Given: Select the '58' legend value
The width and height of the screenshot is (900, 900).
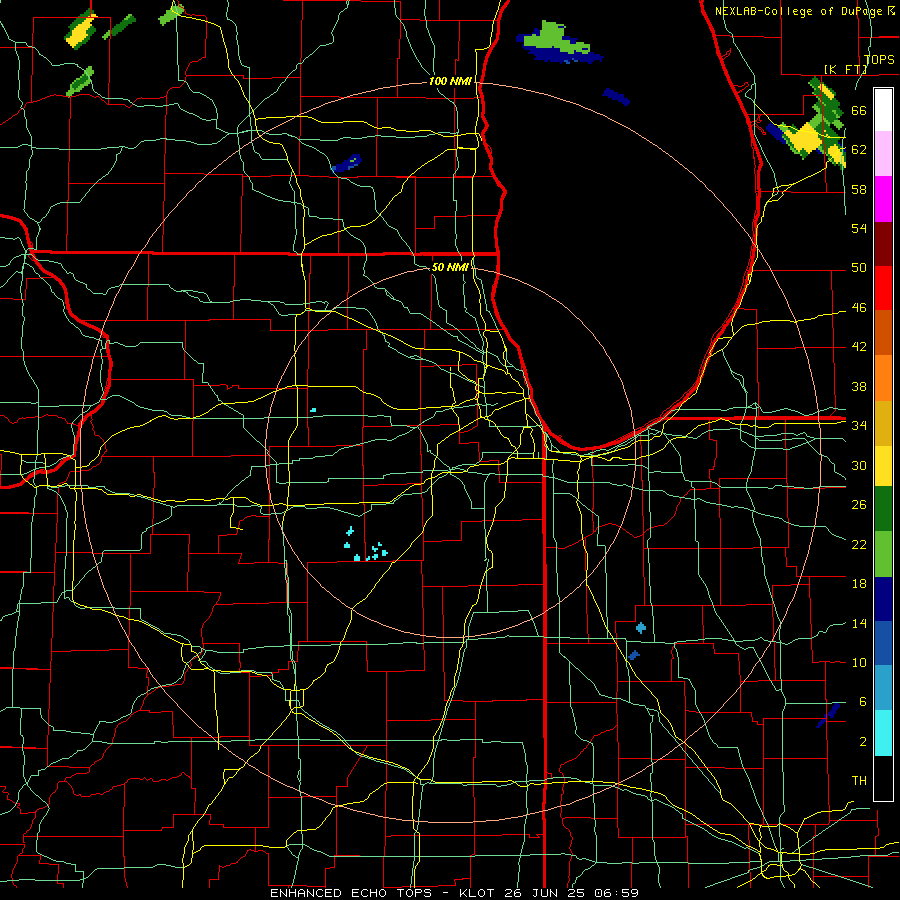Looking at the screenshot, I should [x=859, y=189].
